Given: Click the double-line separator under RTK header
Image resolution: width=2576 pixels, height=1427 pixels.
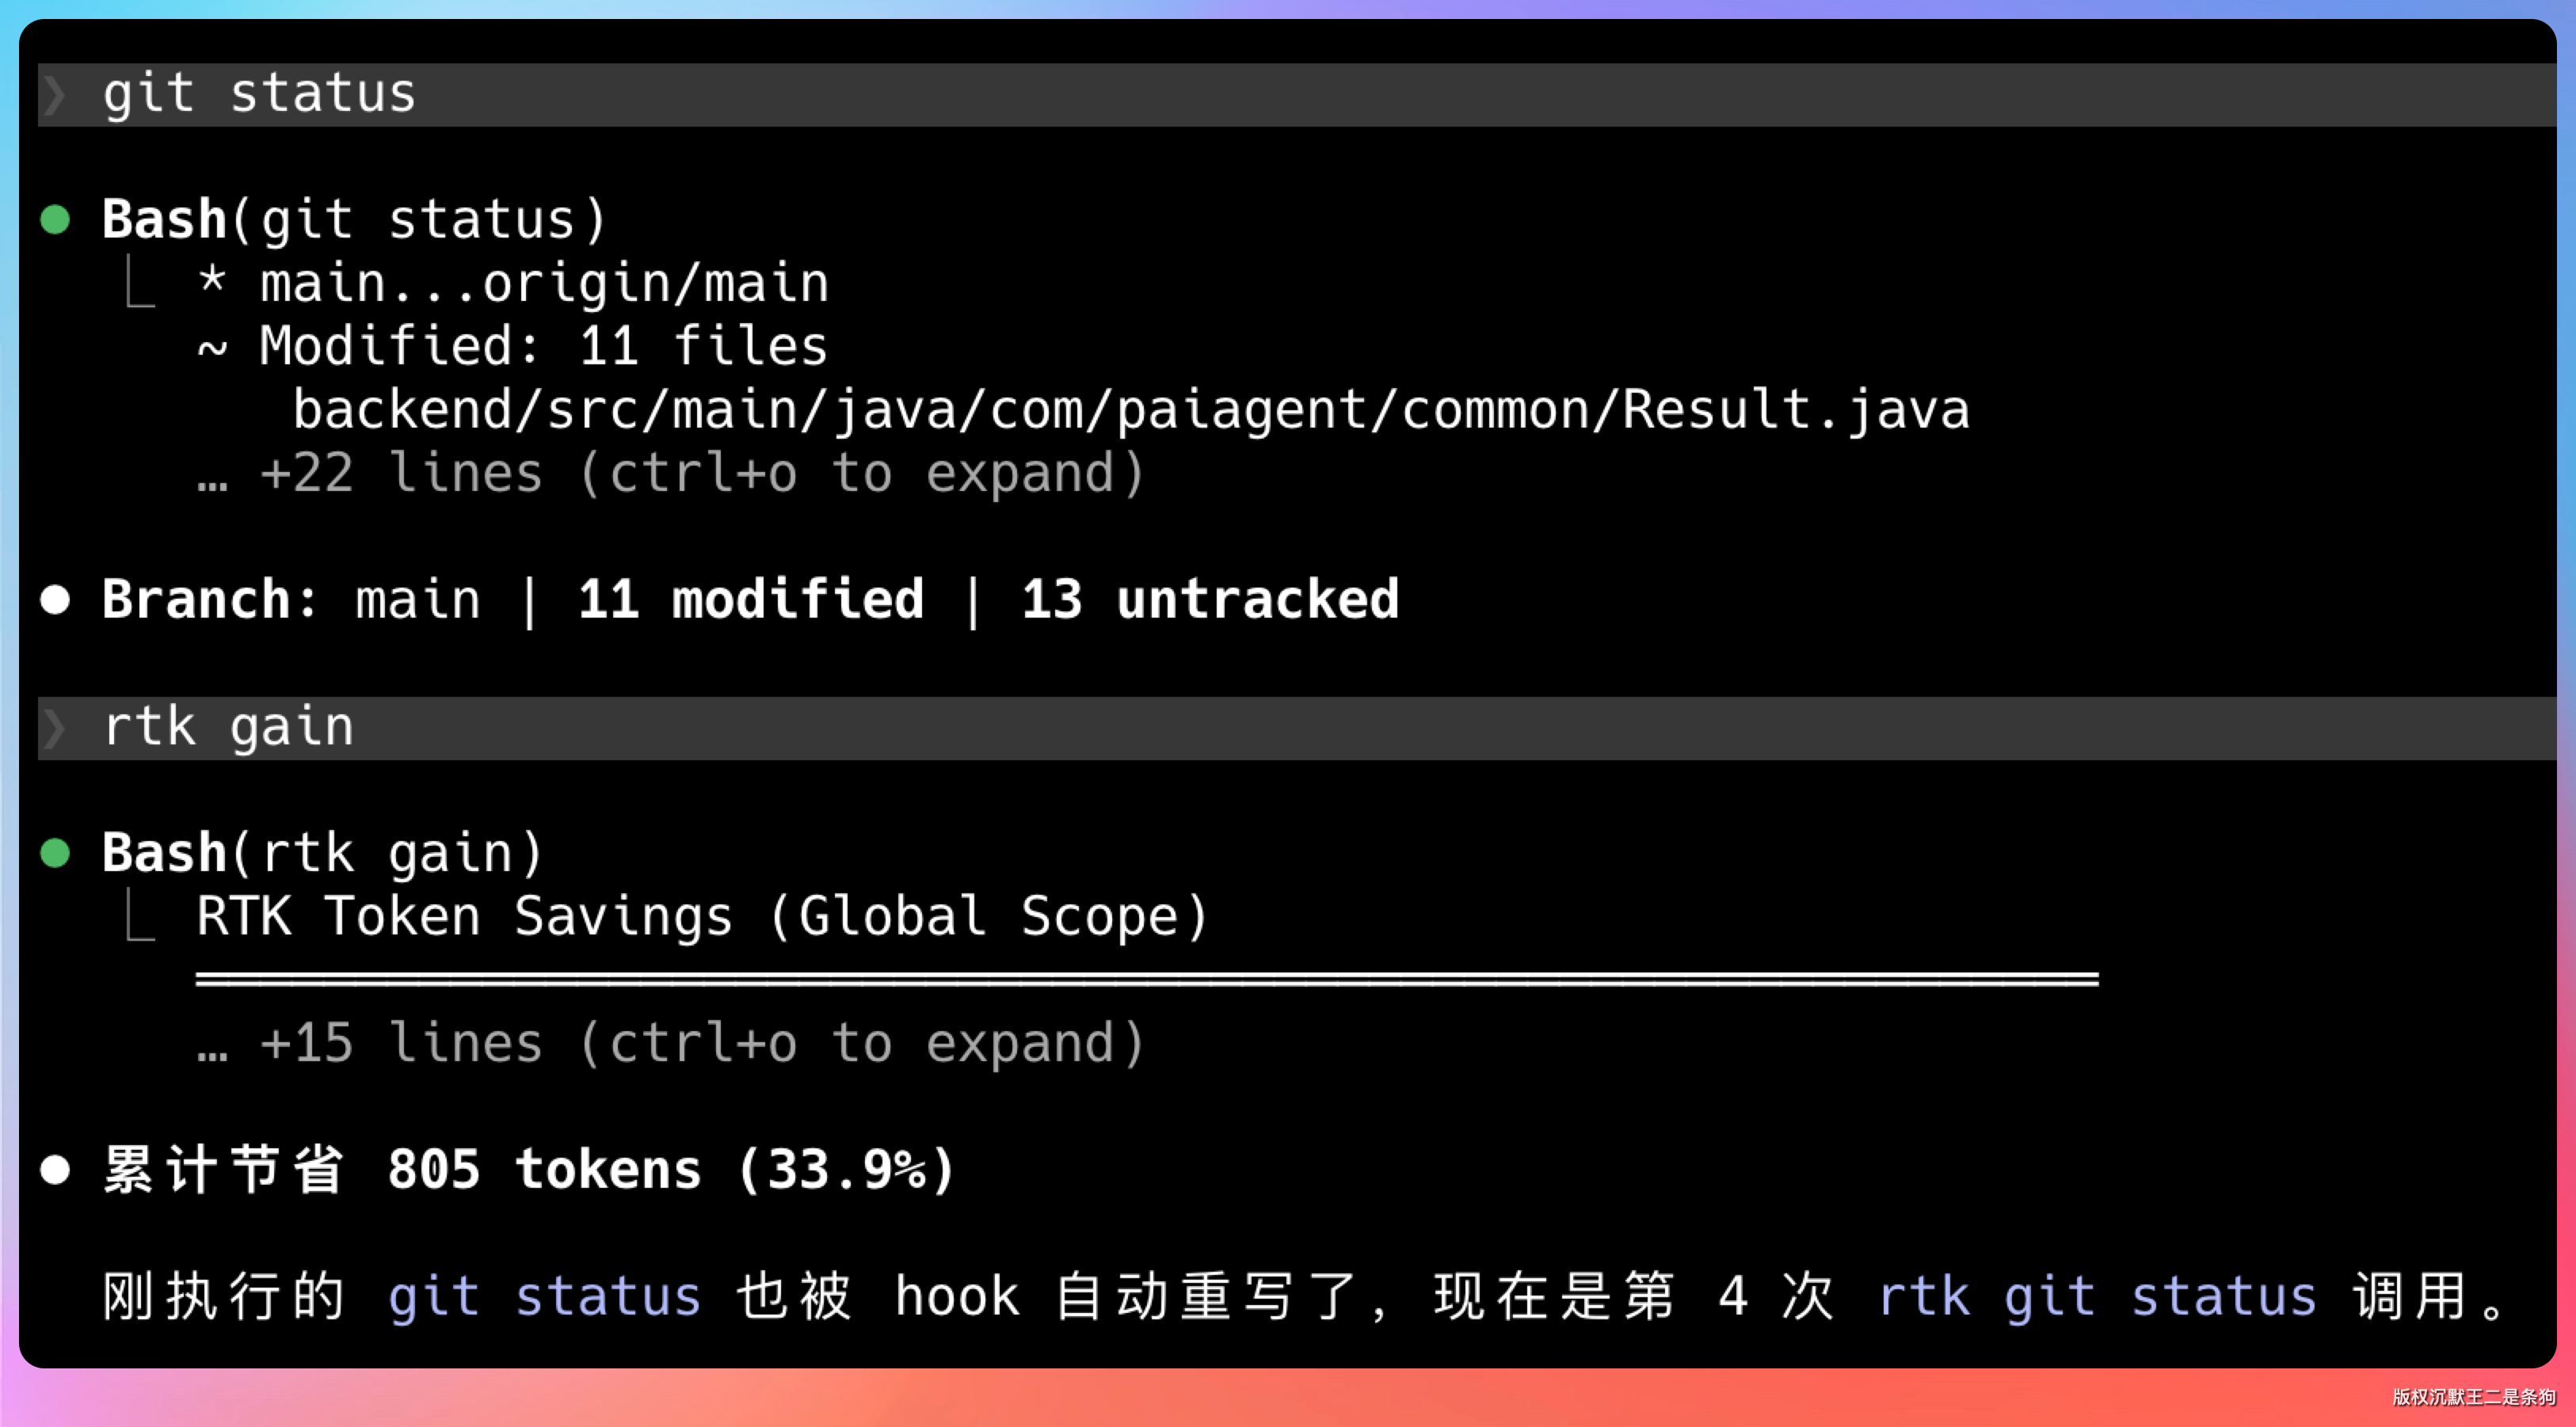Looking at the screenshot, I should pos(1146,979).
